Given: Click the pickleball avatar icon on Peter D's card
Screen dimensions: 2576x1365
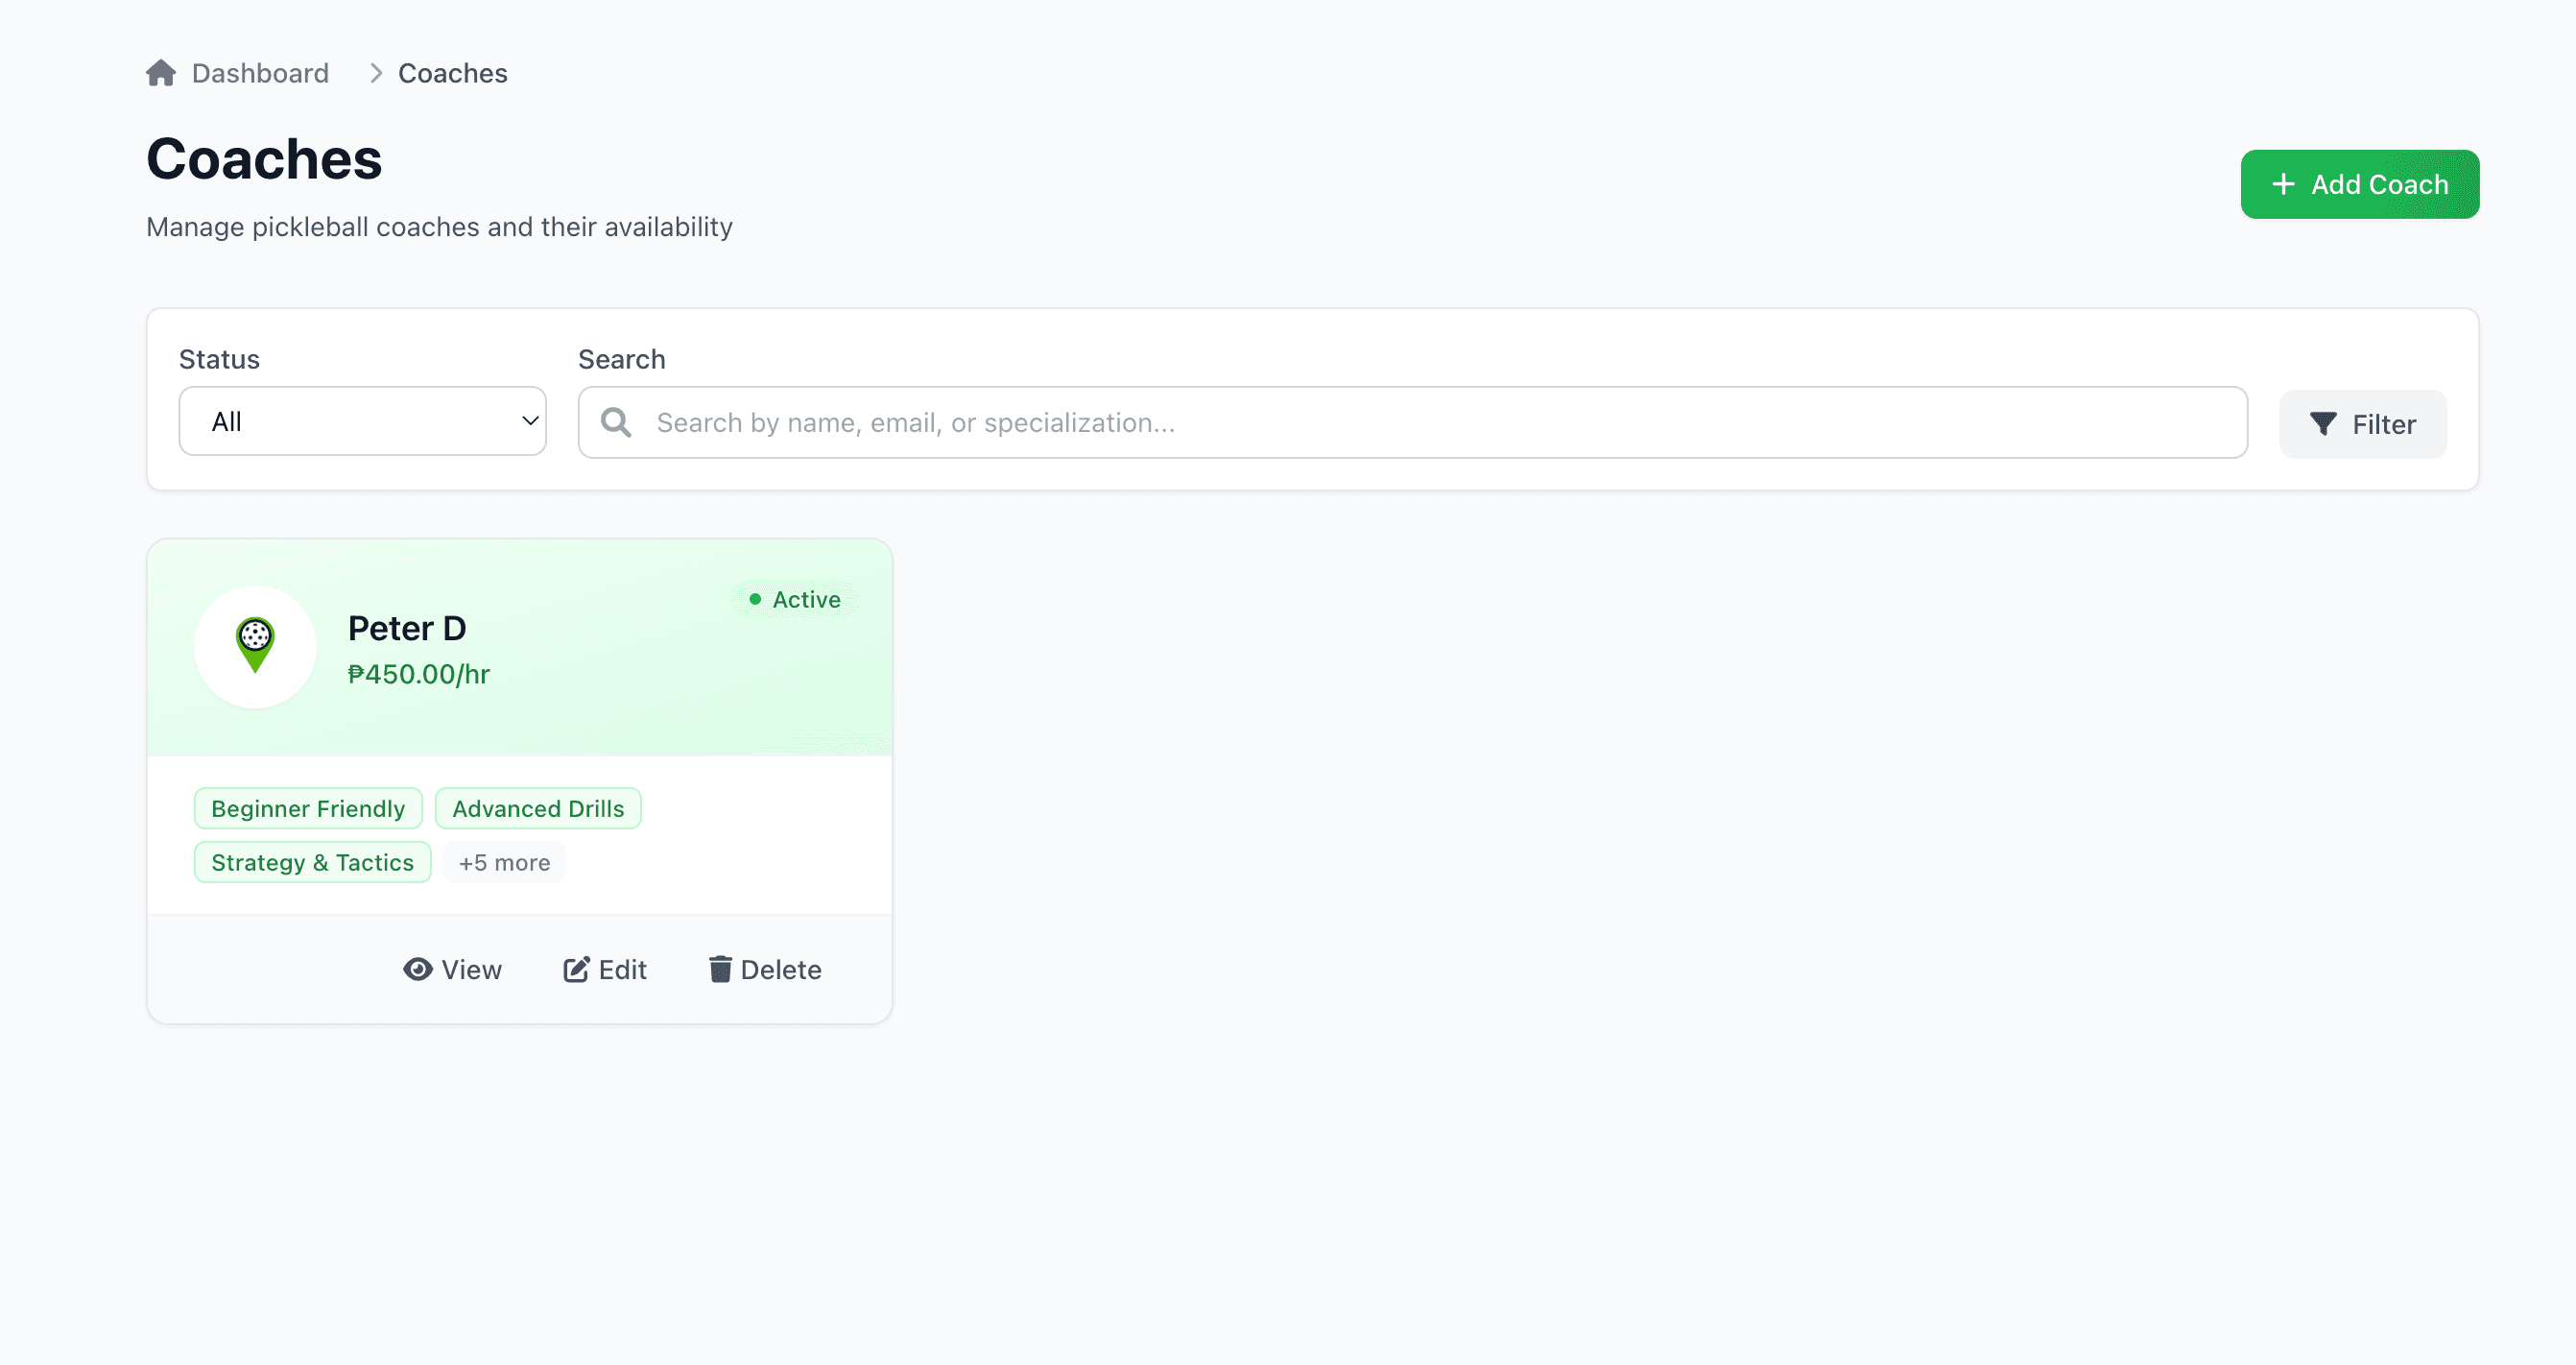Looking at the screenshot, I should pyautogui.click(x=255, y=647).
